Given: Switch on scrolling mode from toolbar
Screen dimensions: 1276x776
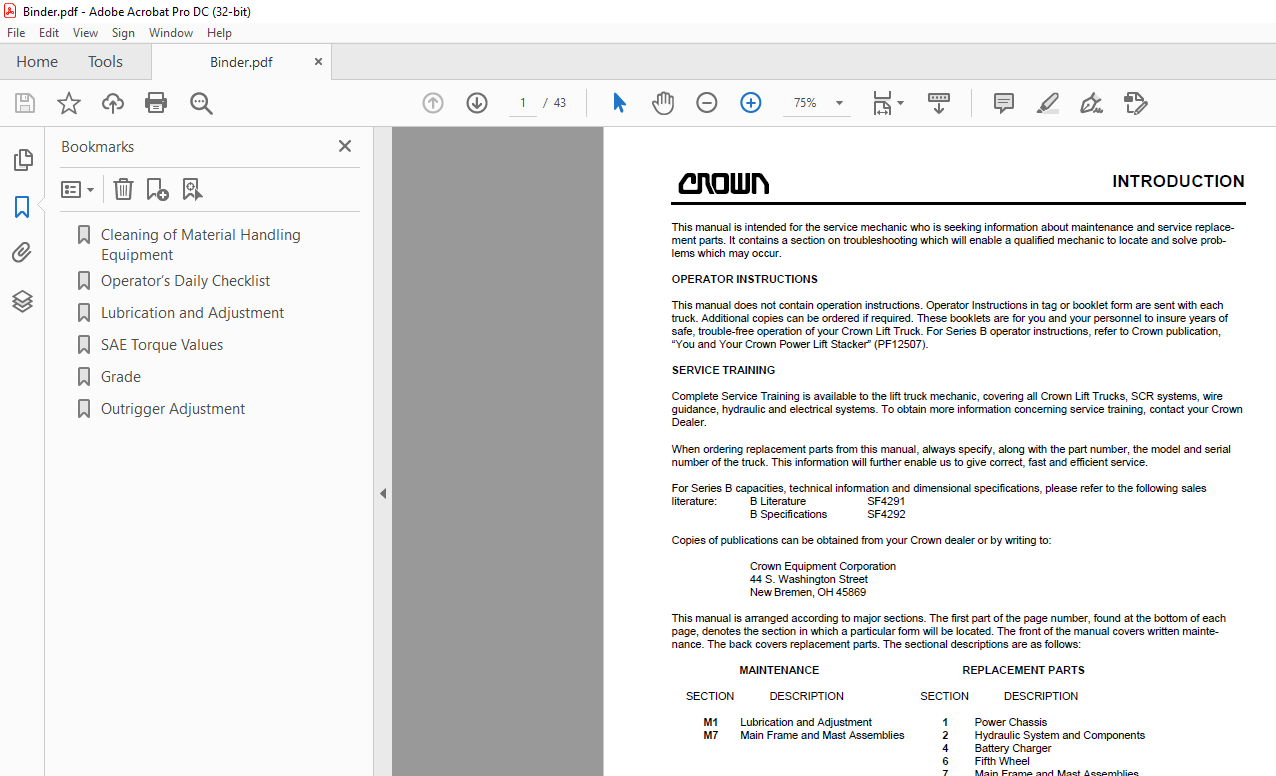Looking at the screenshot, I should point(939,103).
